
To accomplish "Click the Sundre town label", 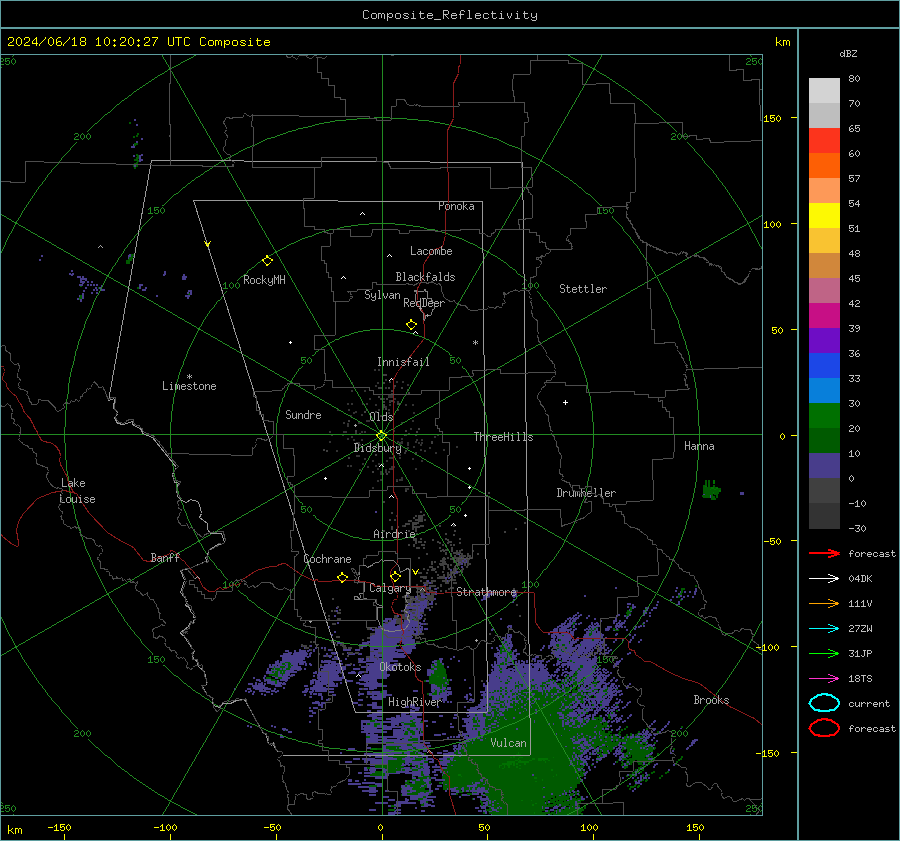I will pyautogui.click(x=303, y=414).
